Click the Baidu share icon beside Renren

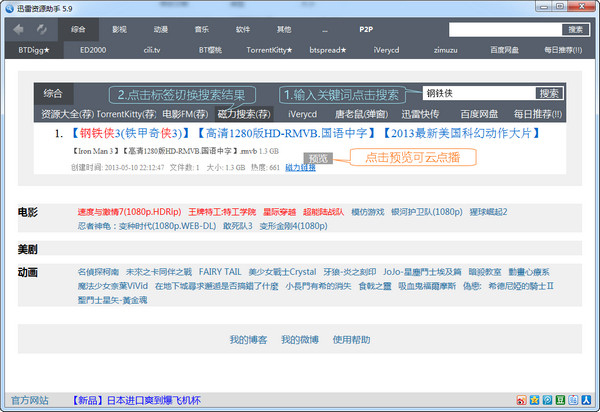point(573,400)
